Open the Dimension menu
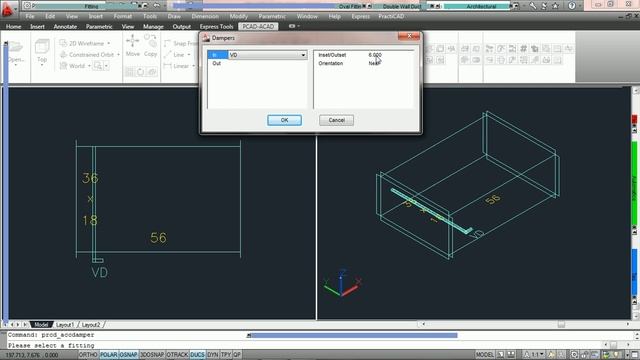This screenshot has height=360, width=640. pos(205,16)
